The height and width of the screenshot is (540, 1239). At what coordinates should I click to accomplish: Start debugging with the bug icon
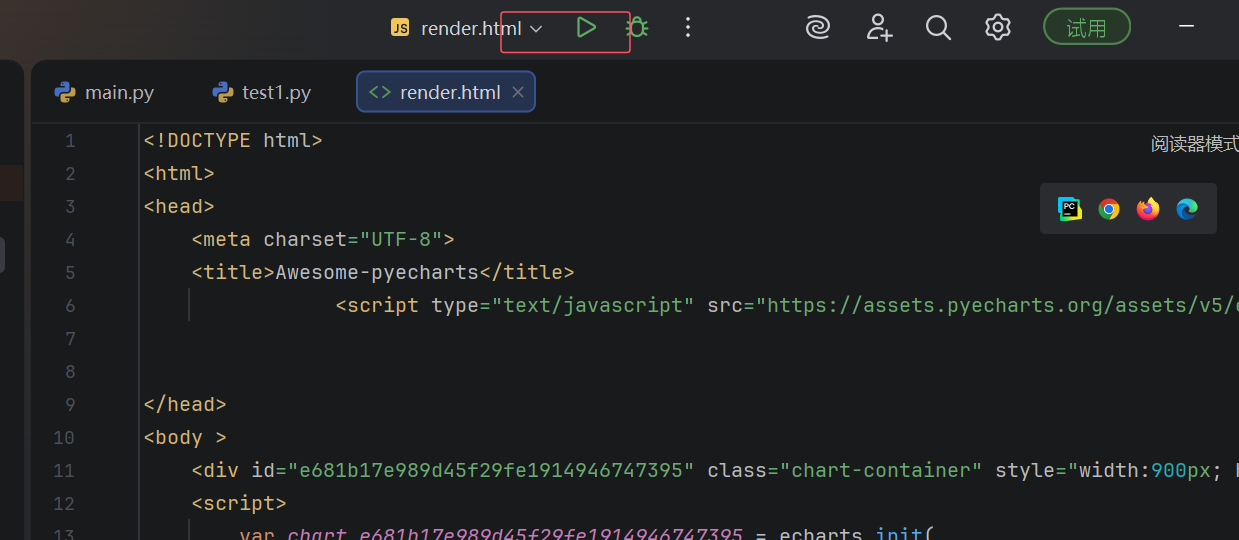pos(637,28)
